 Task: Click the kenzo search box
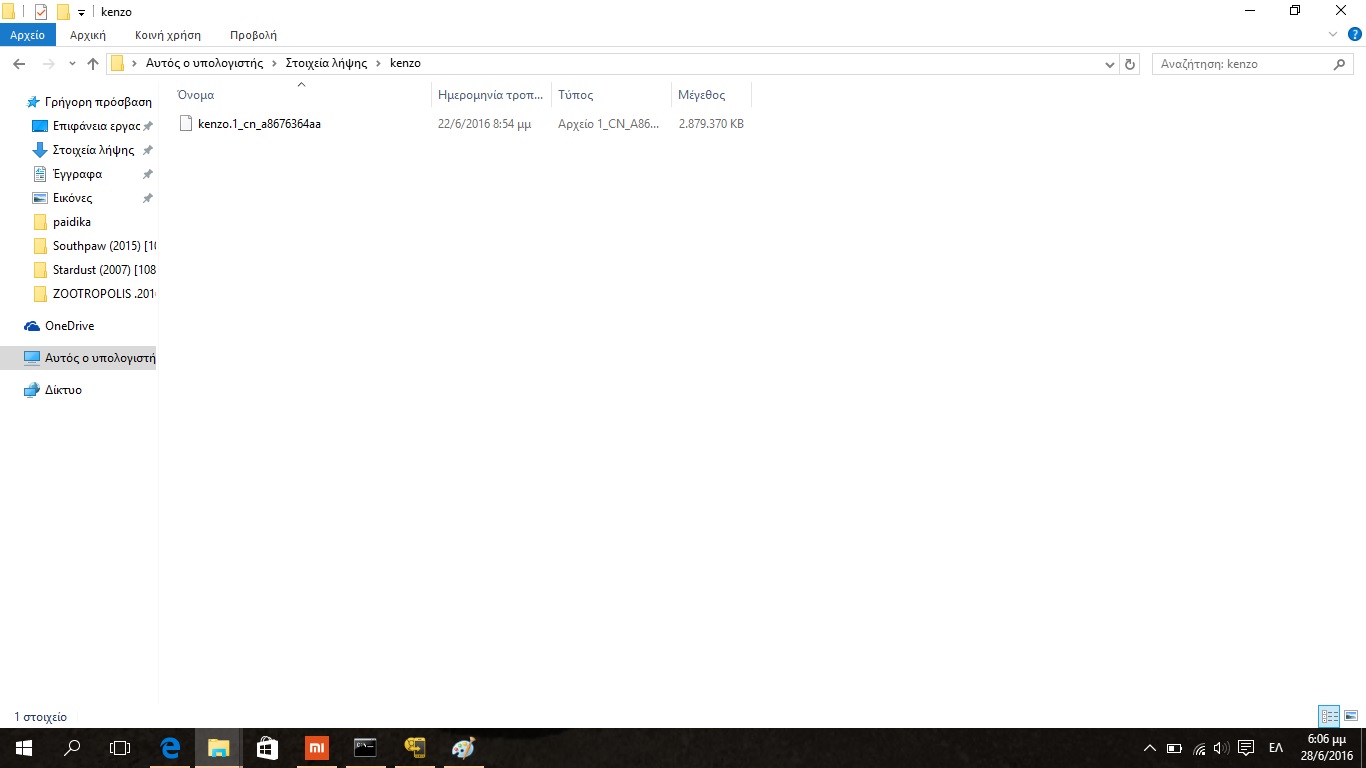coord(1240,64)
